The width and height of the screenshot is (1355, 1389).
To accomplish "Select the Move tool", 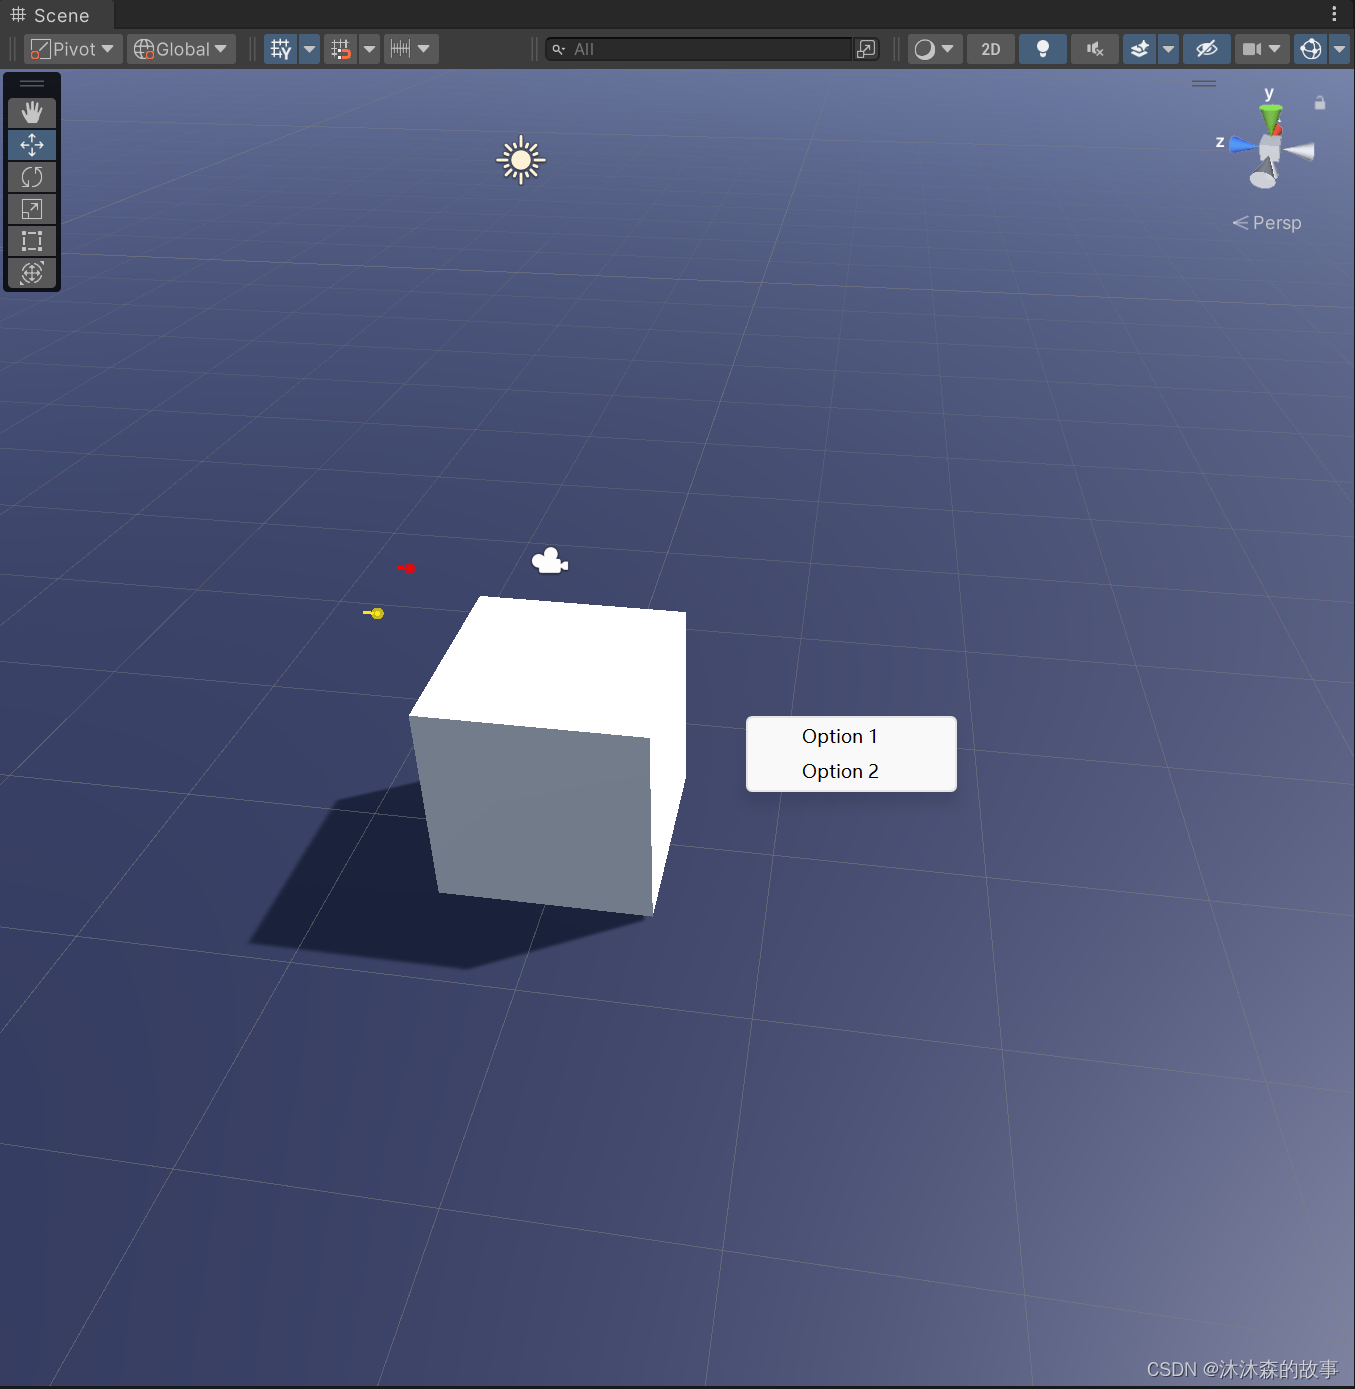I will (x=32, y=144).
